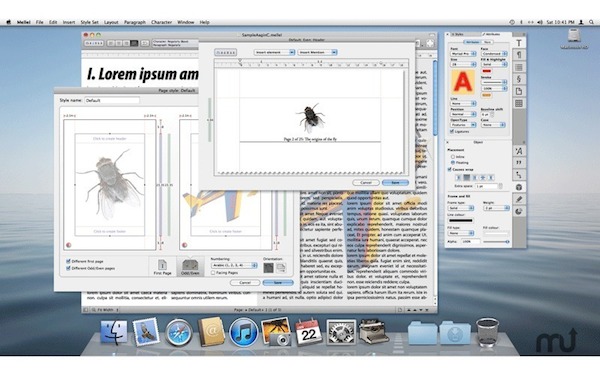Open the Insert Mention dropdown
600x375 pixels.
pos(317,52)
